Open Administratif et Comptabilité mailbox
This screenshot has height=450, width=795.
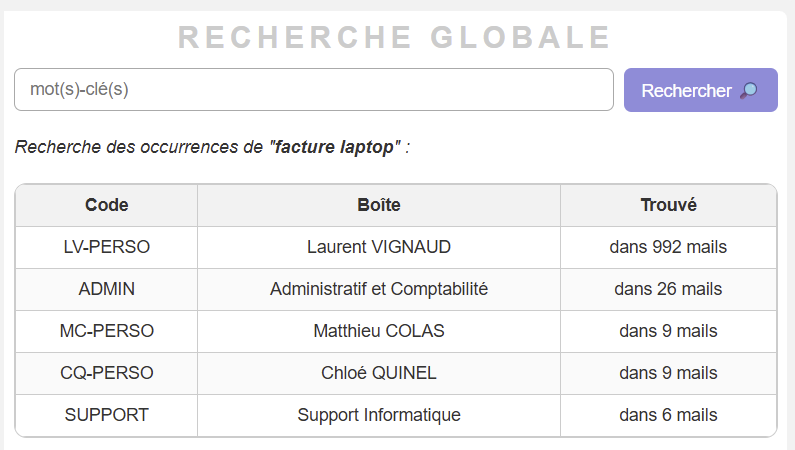pyautogui.click(x=379, y=289)
